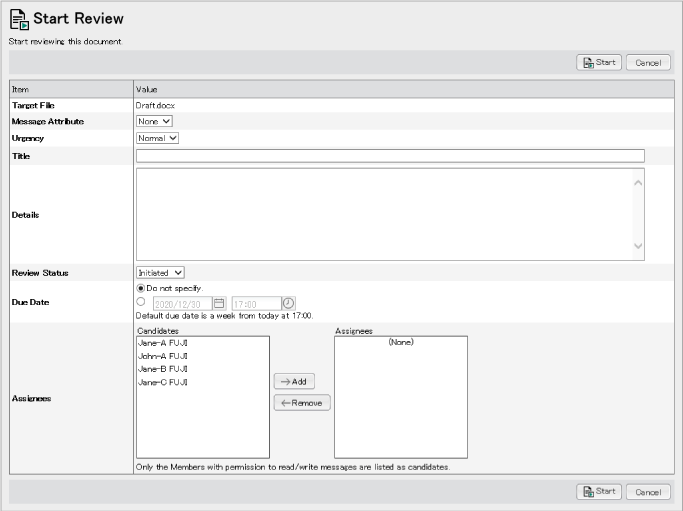Screen dimensions: 683x511
Task: Open the clock time picker icon
Action: [288, 303]
